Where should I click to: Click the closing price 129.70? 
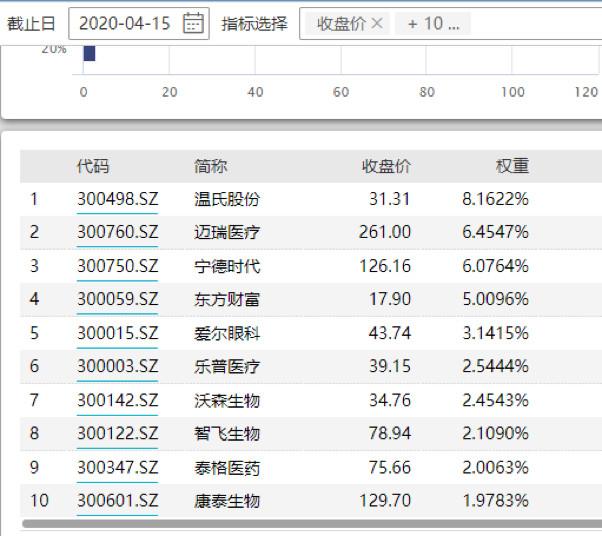(x=385, y=501)
